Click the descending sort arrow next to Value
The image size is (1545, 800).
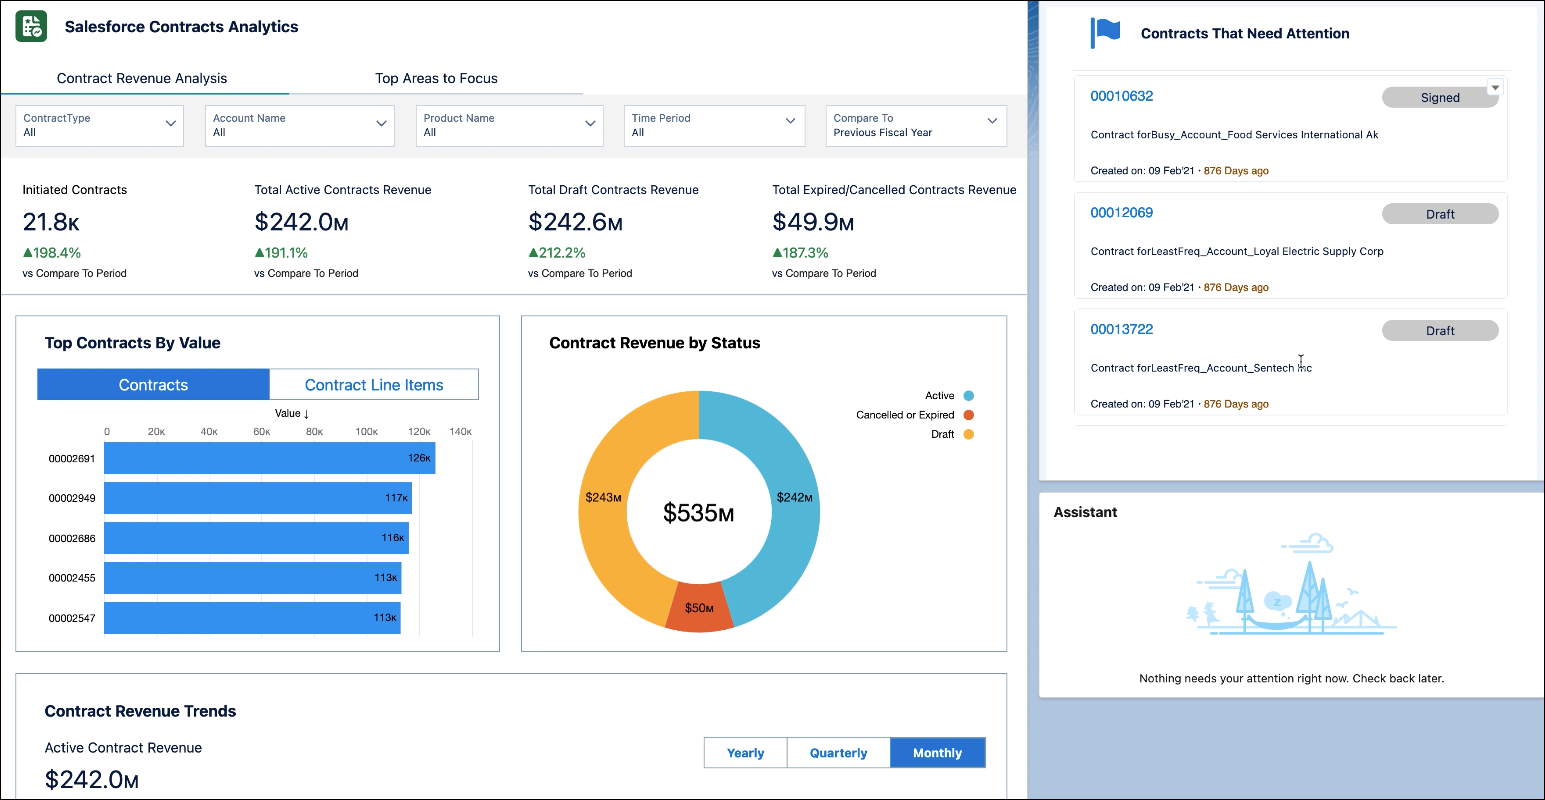[308, 413]
